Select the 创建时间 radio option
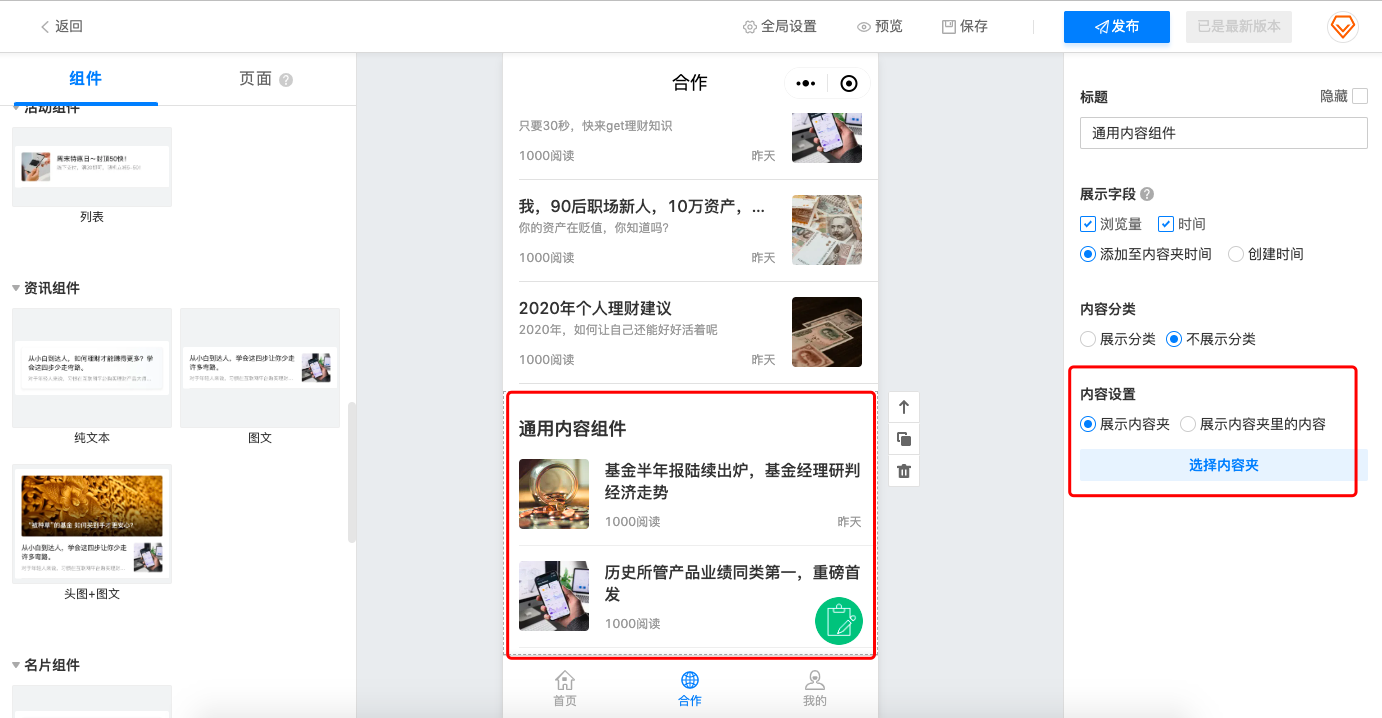The image size is (1382, 718). point(1236,254)
